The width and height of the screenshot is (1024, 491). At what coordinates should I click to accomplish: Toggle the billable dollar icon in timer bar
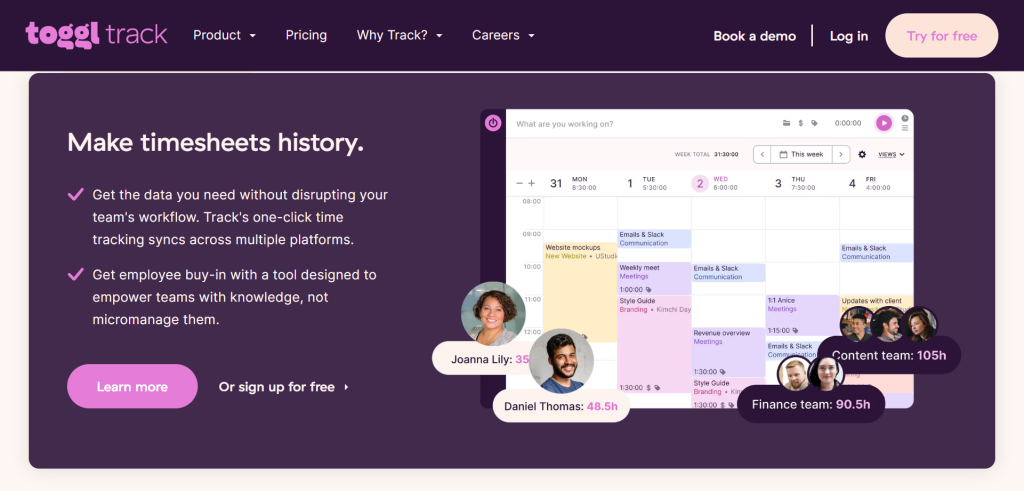[801, 123]
